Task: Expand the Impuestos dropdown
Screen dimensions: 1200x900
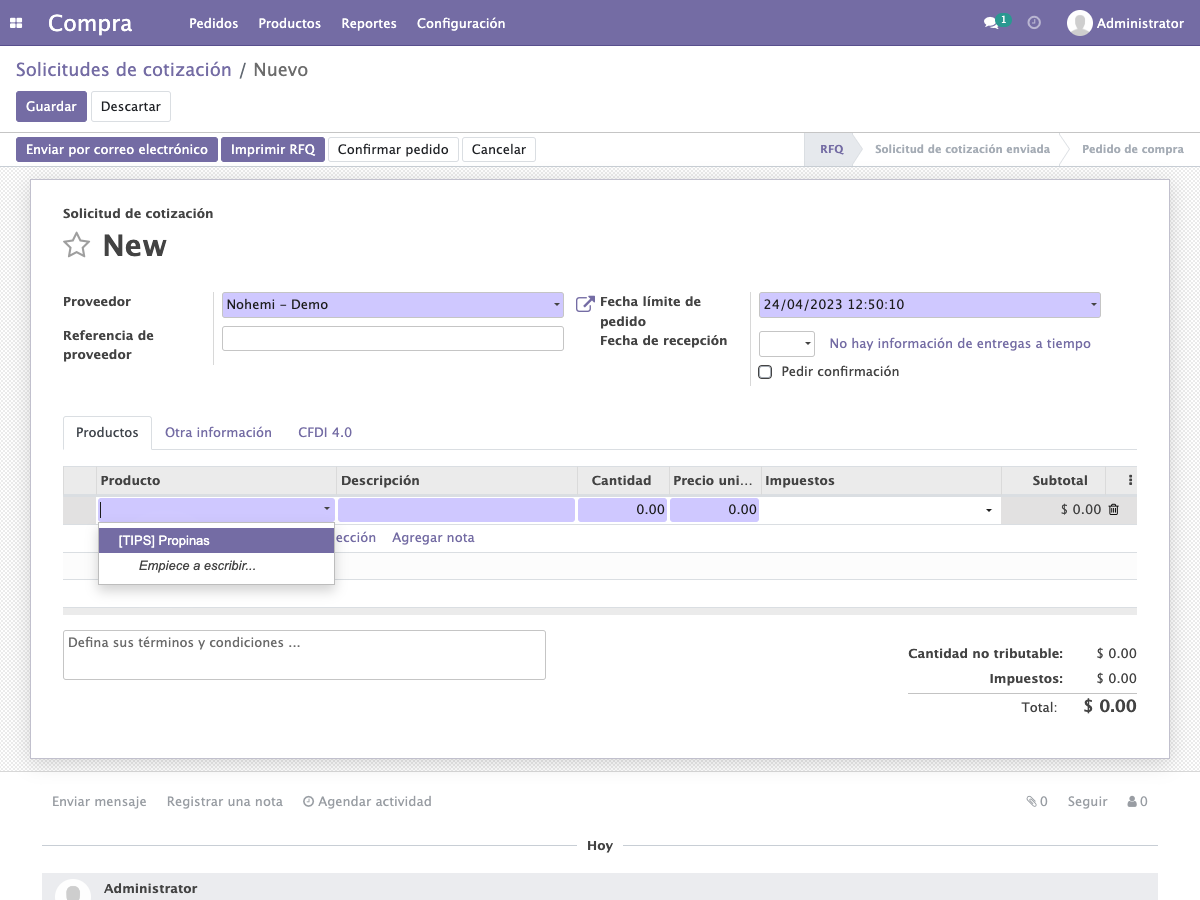Action: pos(989,510)
